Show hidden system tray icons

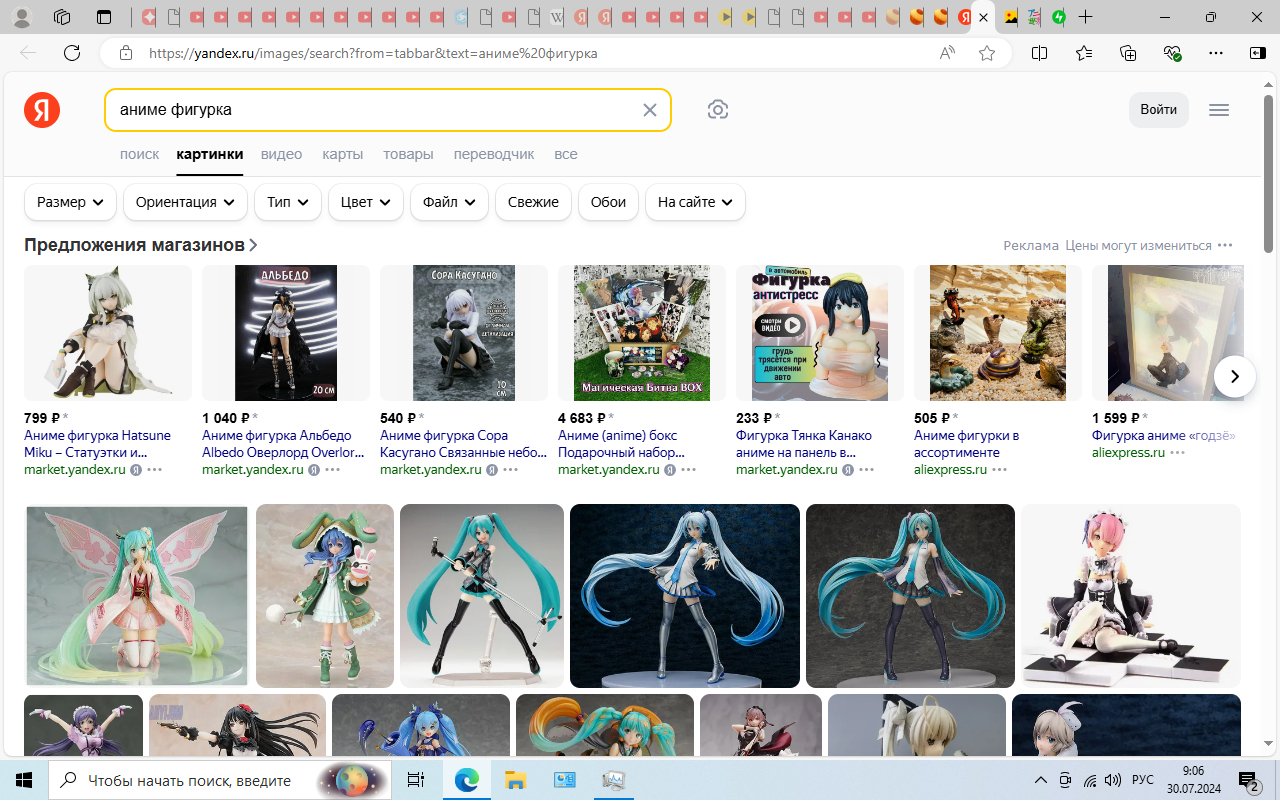click(x=1041, y=780)
